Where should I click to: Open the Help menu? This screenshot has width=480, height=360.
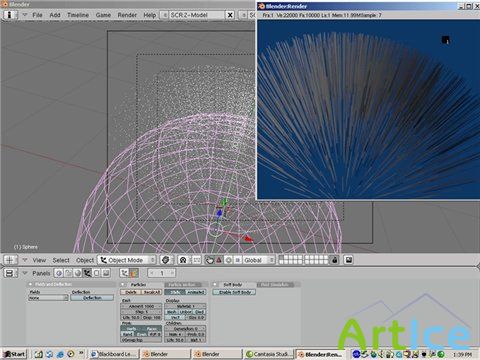(x=150, y=15)
